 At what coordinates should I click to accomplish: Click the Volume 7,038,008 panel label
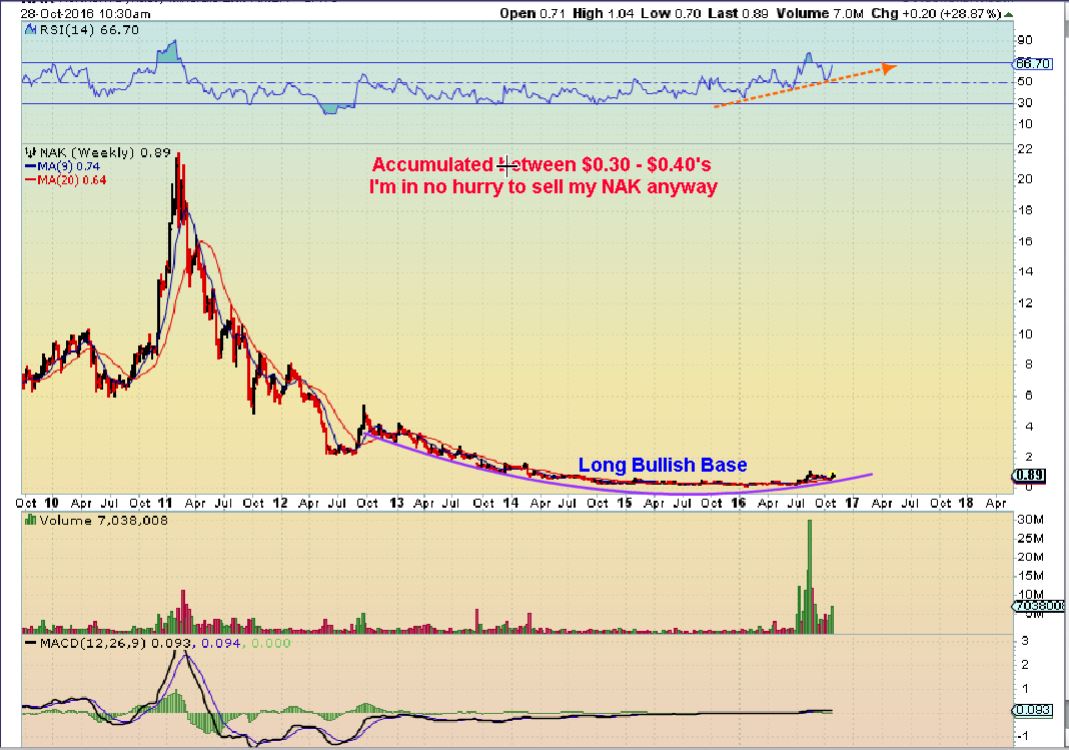[x=103, y=520]
